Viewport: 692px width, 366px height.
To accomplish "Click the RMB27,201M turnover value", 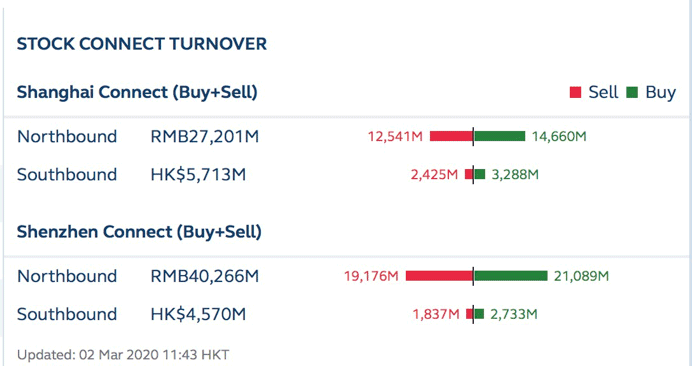I will tap(204, 136).
